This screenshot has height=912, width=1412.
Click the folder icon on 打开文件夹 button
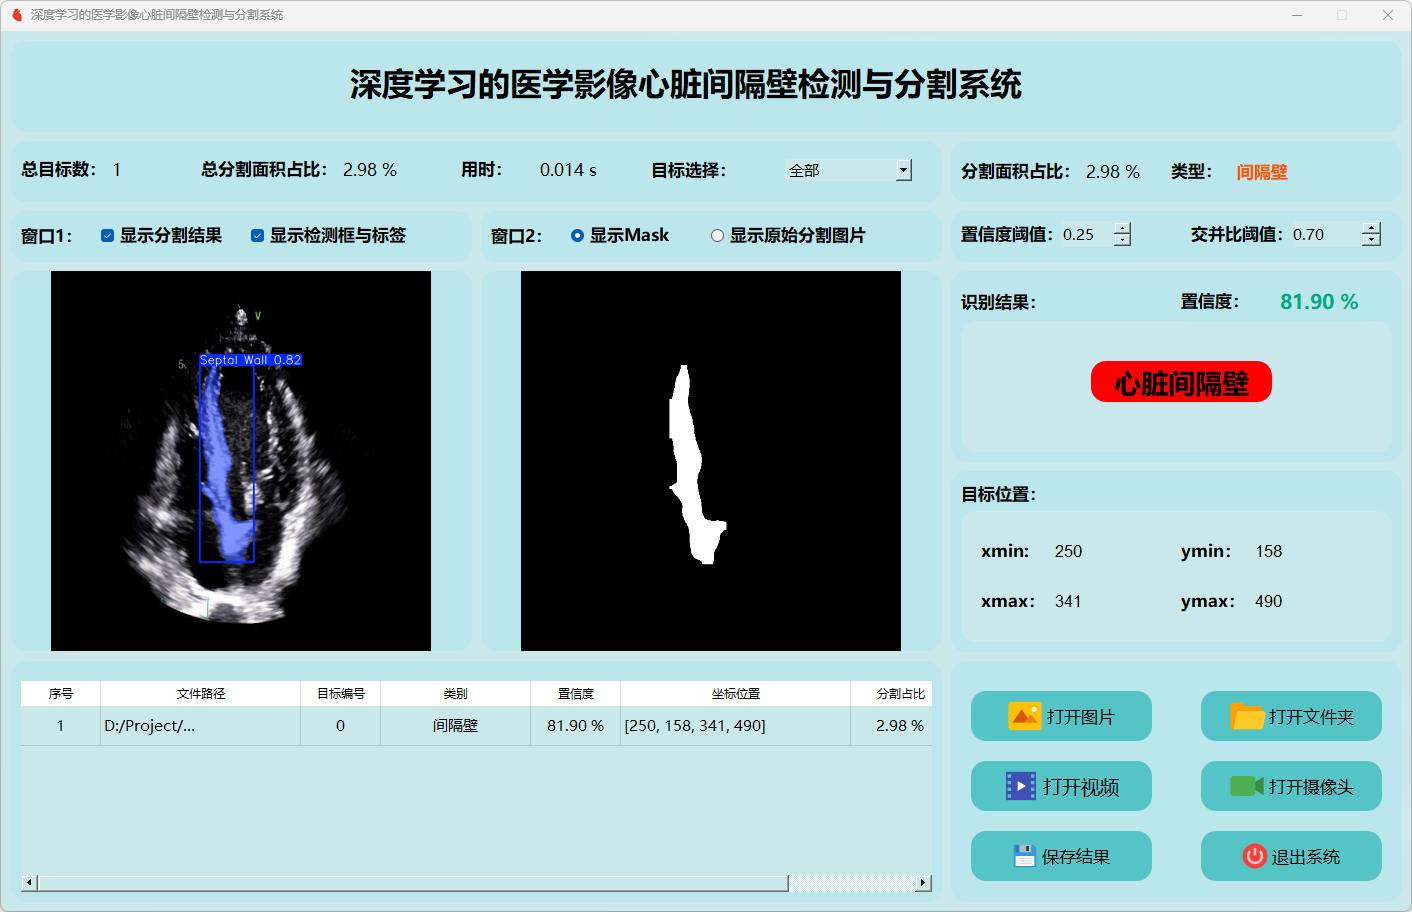click(x=1246, y=716)
